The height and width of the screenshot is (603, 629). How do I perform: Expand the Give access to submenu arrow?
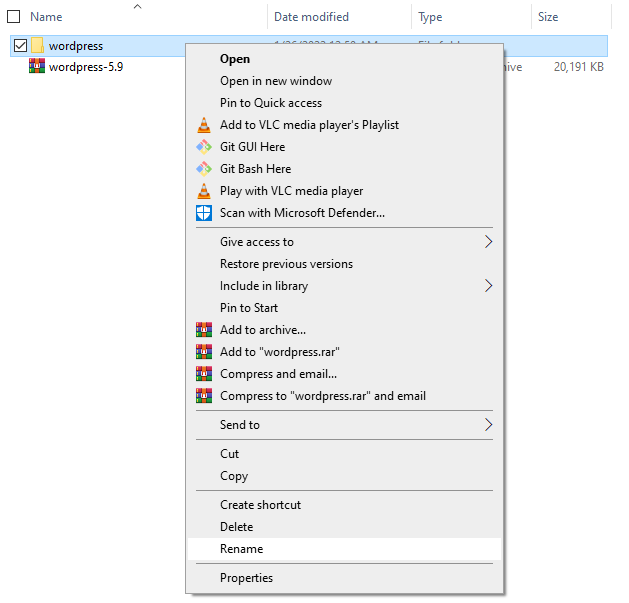[x=488, y=242]
